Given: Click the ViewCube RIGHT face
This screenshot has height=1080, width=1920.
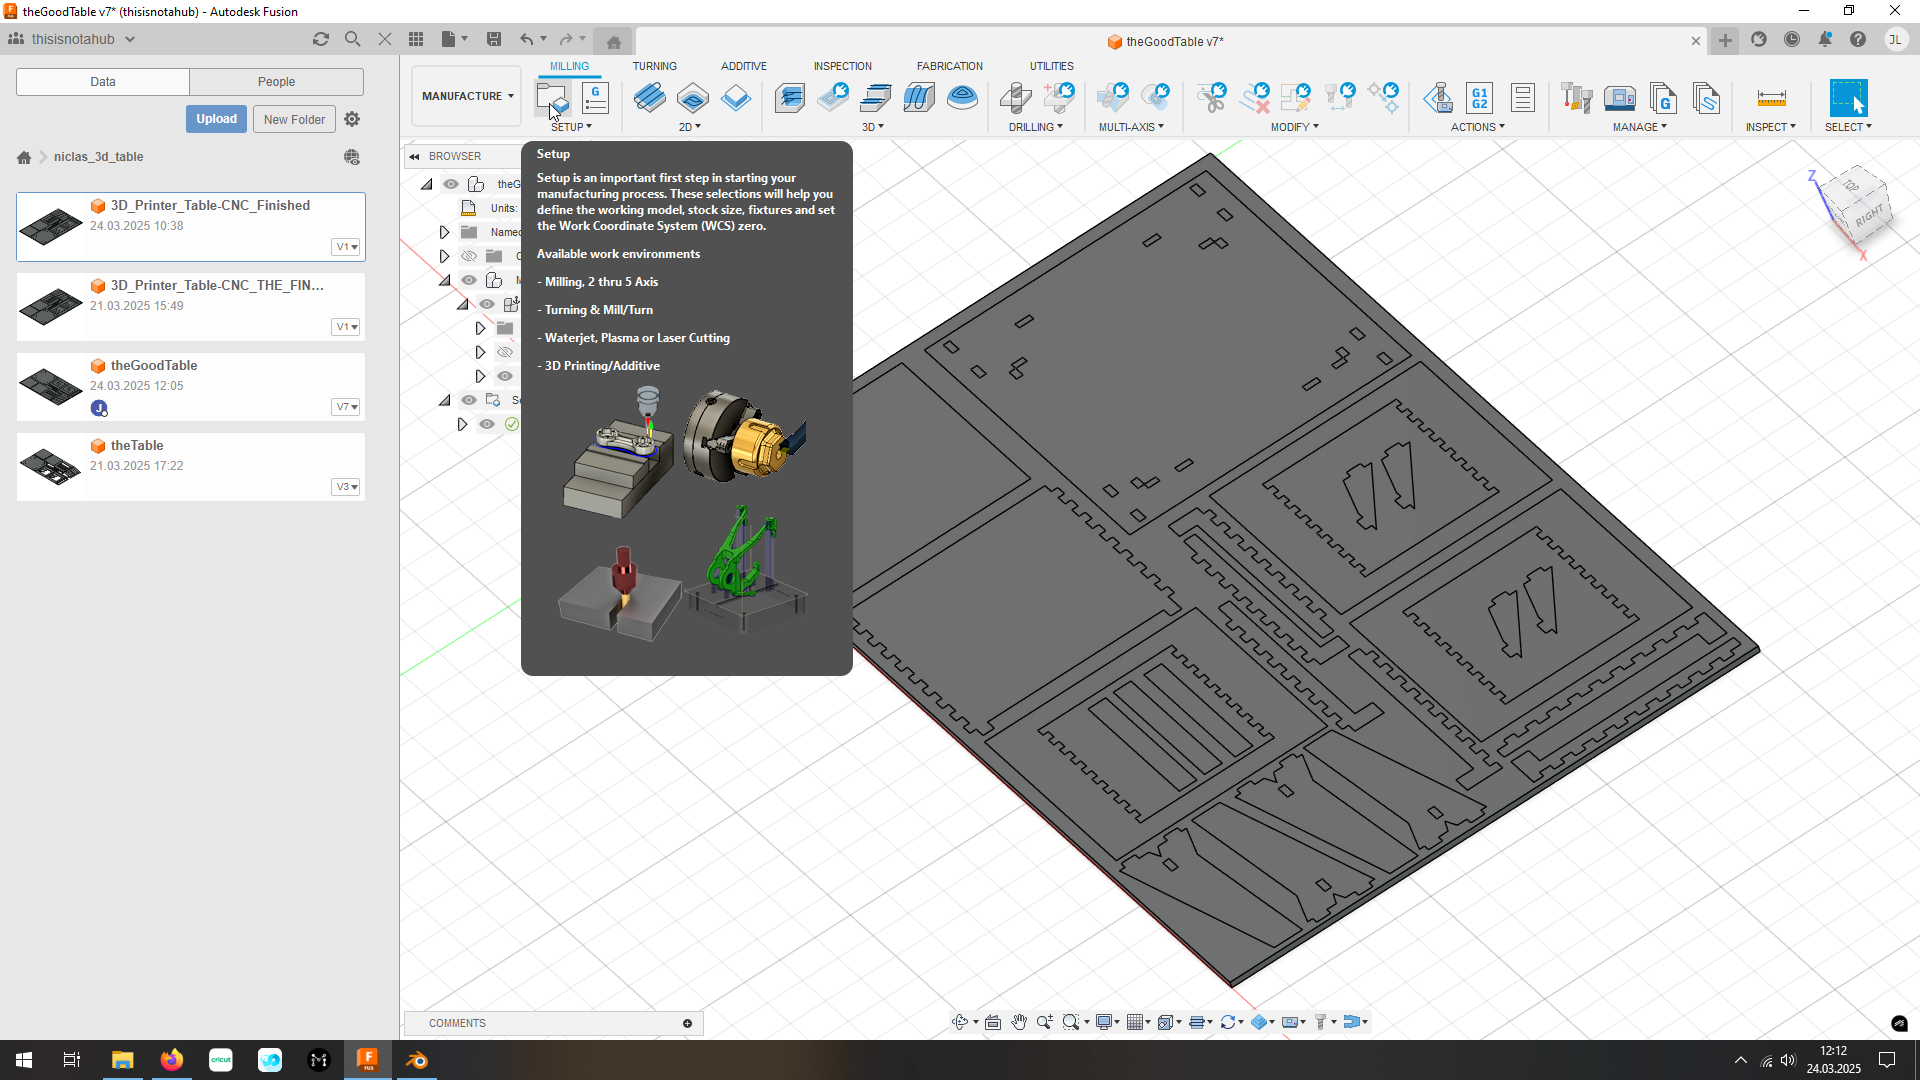Looking at the screenshot, I should coord(1869,215).
